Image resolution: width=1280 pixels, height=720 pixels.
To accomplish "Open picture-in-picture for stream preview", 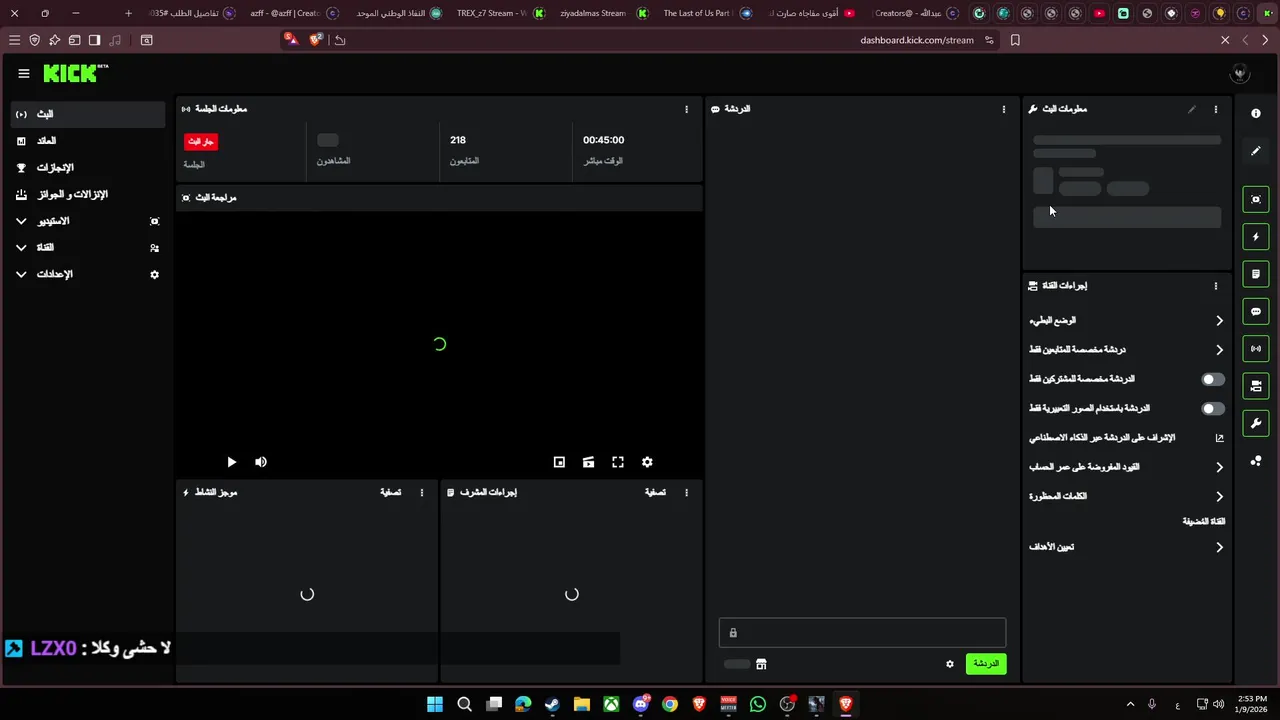I will 559,462.
